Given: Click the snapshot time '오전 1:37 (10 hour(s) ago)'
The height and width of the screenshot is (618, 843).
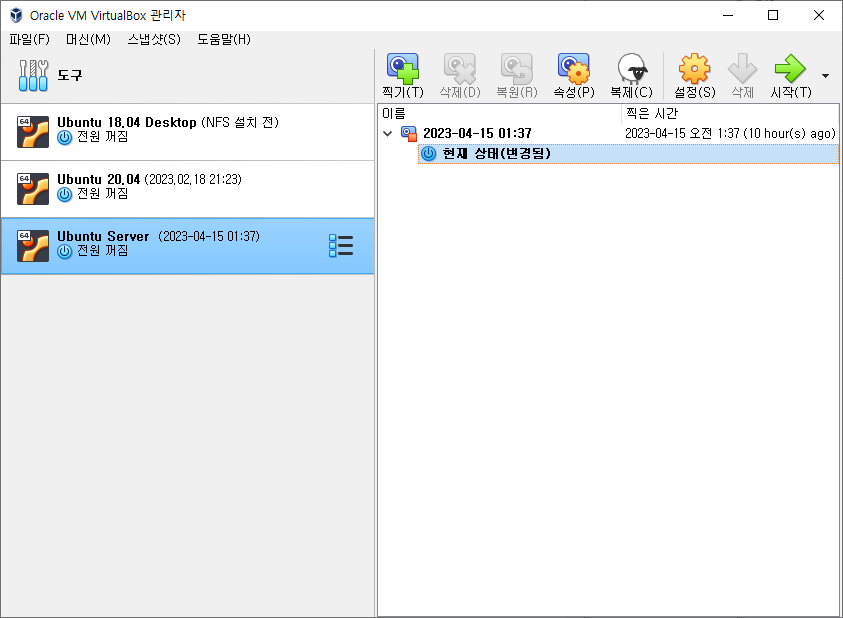Looking at the screenshot, I should [x=762, y=133].
